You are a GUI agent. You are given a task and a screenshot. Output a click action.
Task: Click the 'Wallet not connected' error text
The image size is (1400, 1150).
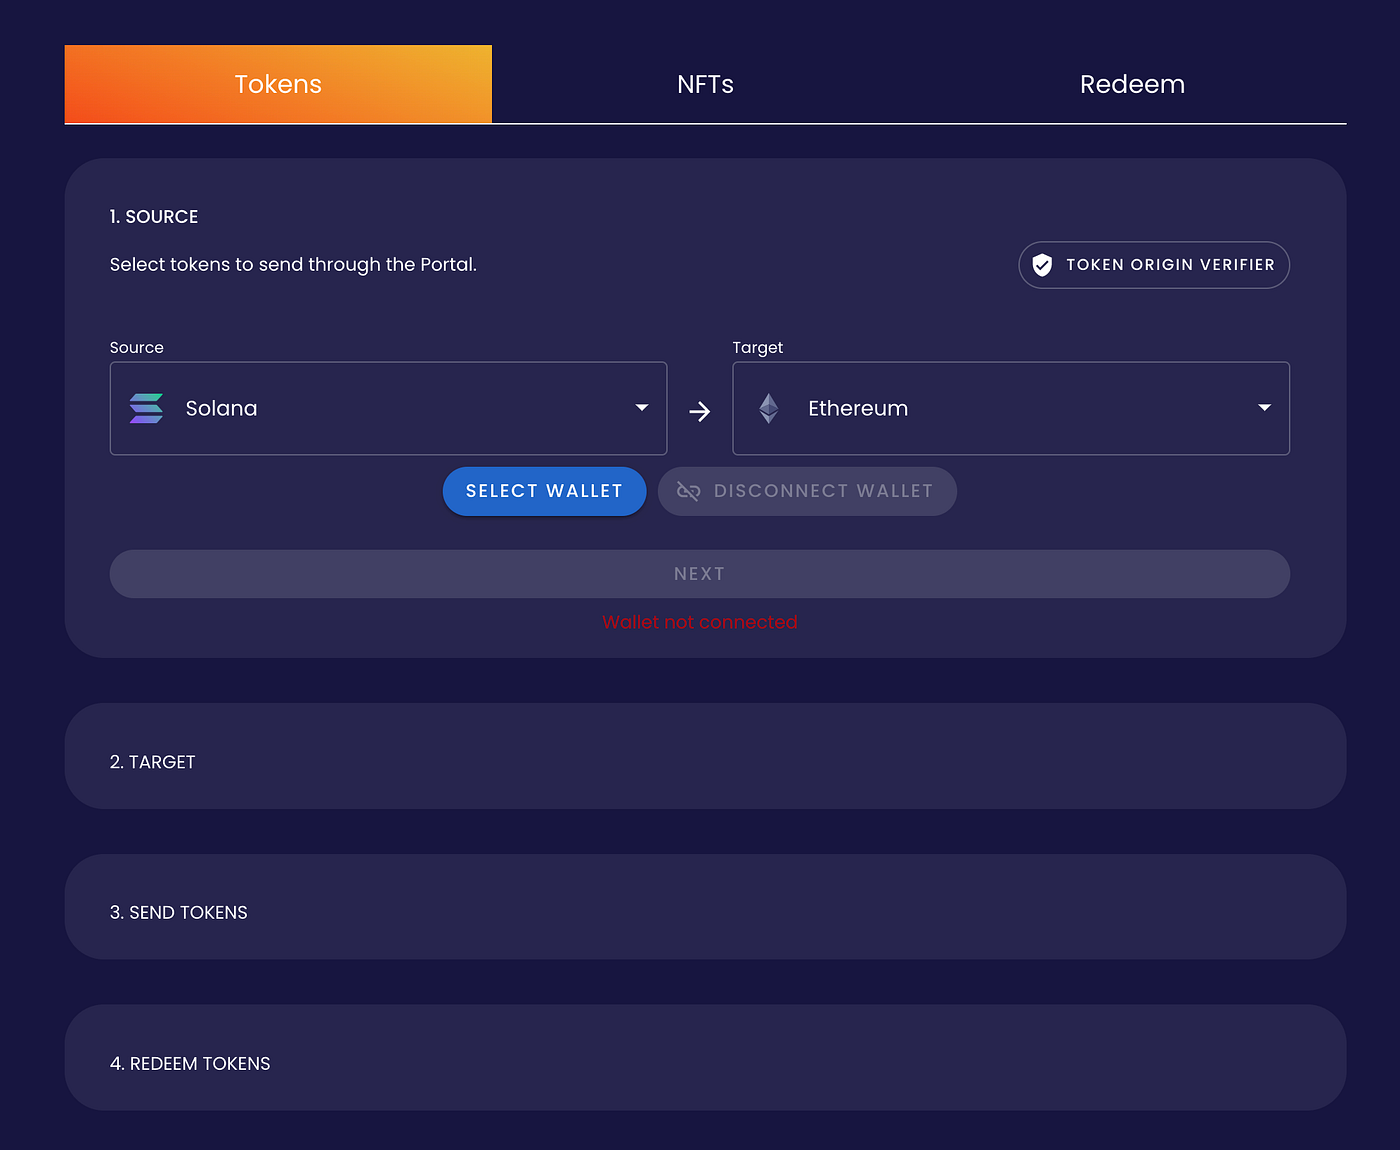click(700, 622)
